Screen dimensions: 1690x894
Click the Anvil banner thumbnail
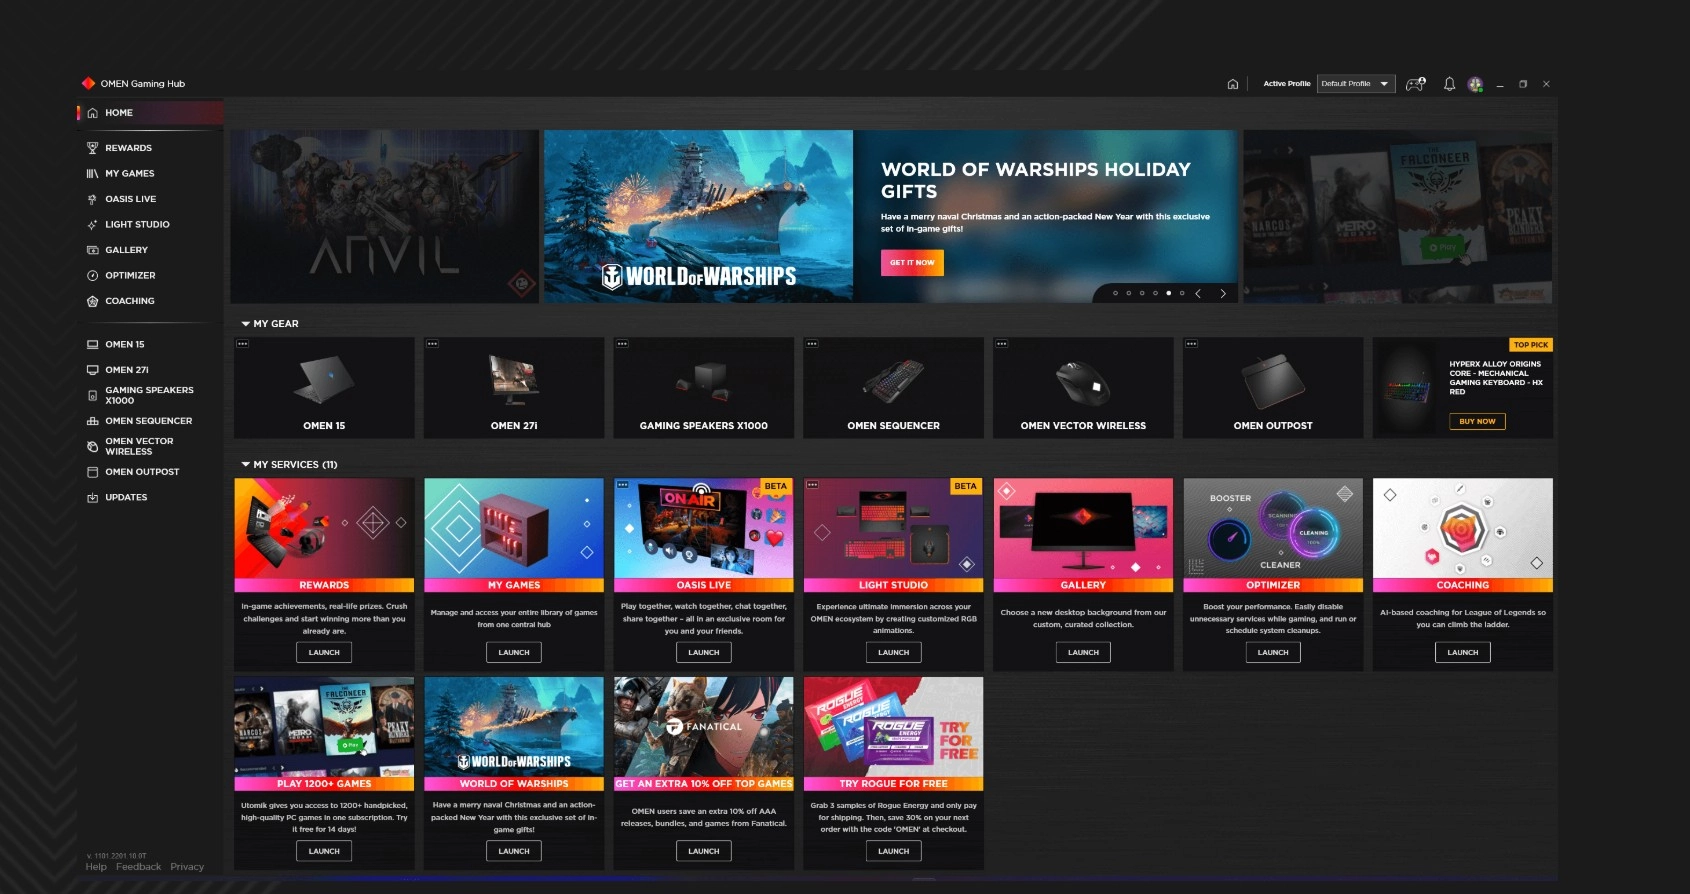pos(385,216)
